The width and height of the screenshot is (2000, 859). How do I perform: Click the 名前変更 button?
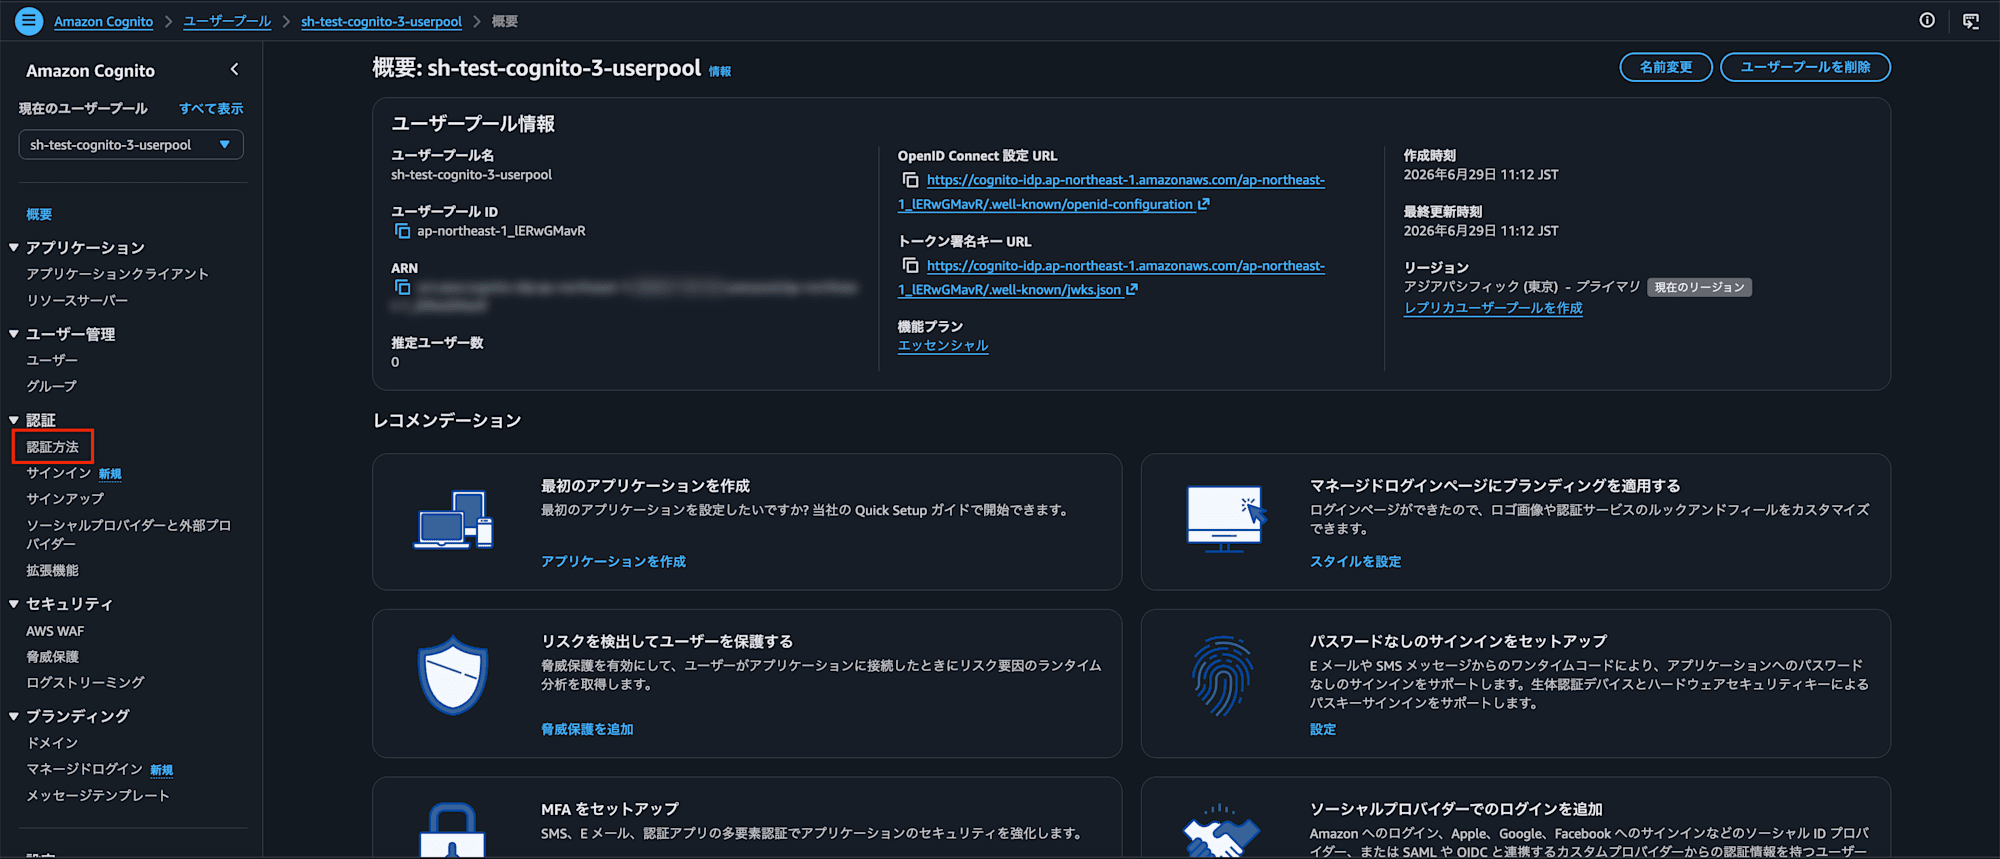coord(1666,67)
